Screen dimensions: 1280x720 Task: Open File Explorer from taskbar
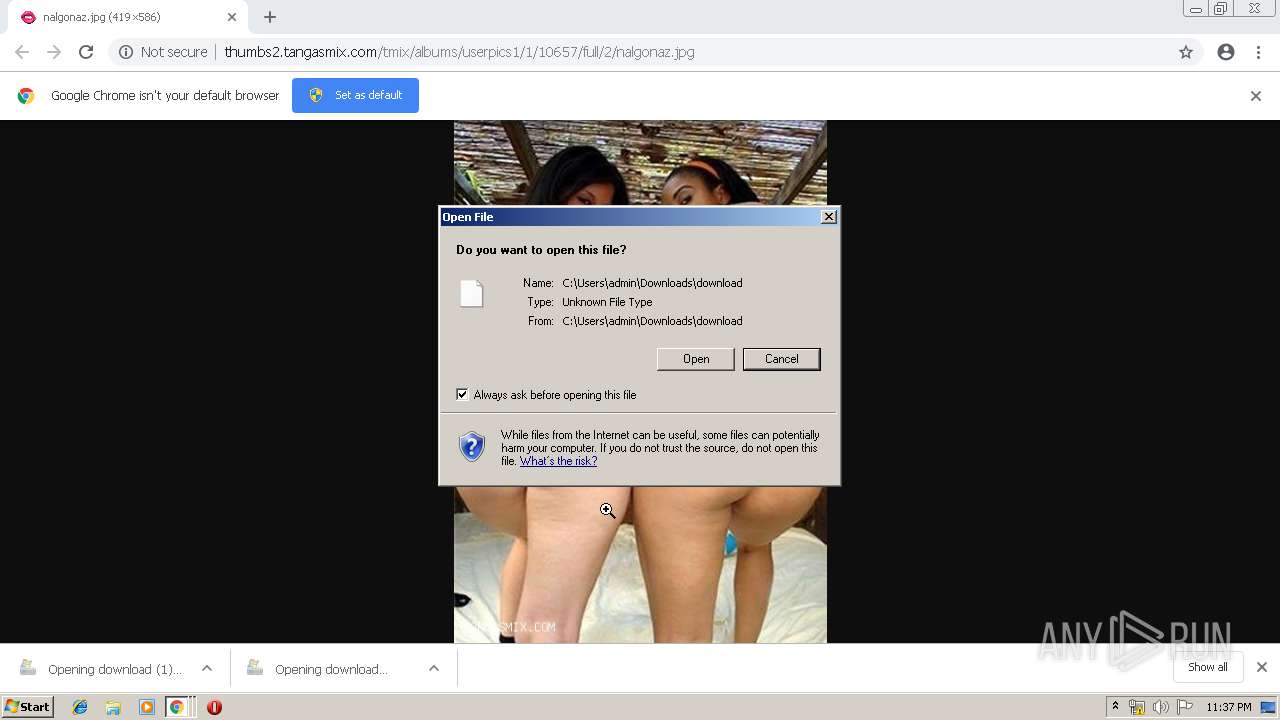click(x=113, y=707)
